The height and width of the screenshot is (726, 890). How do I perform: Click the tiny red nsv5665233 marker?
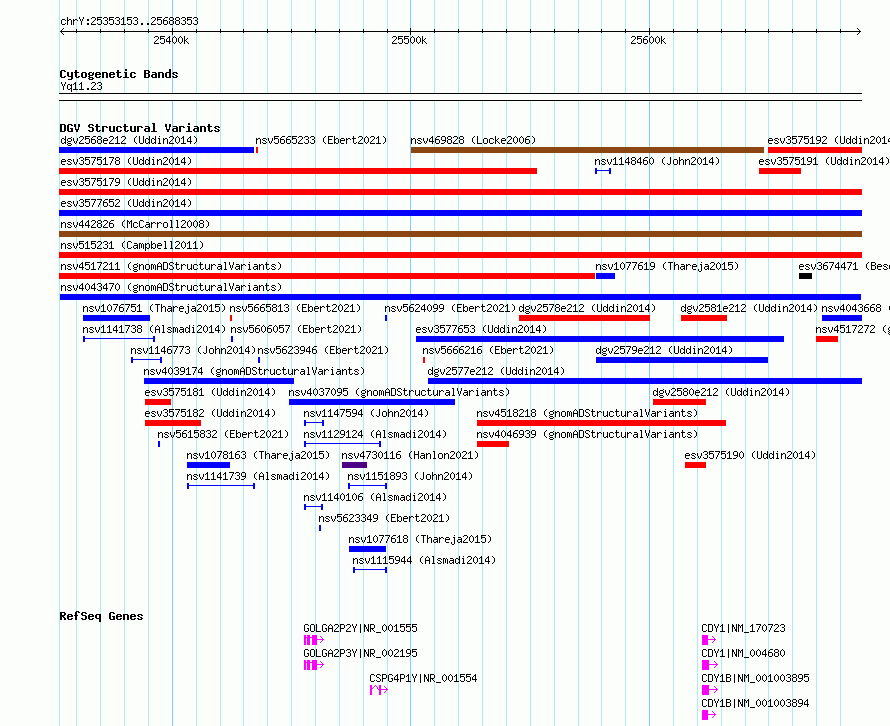[x=257, y=150]
